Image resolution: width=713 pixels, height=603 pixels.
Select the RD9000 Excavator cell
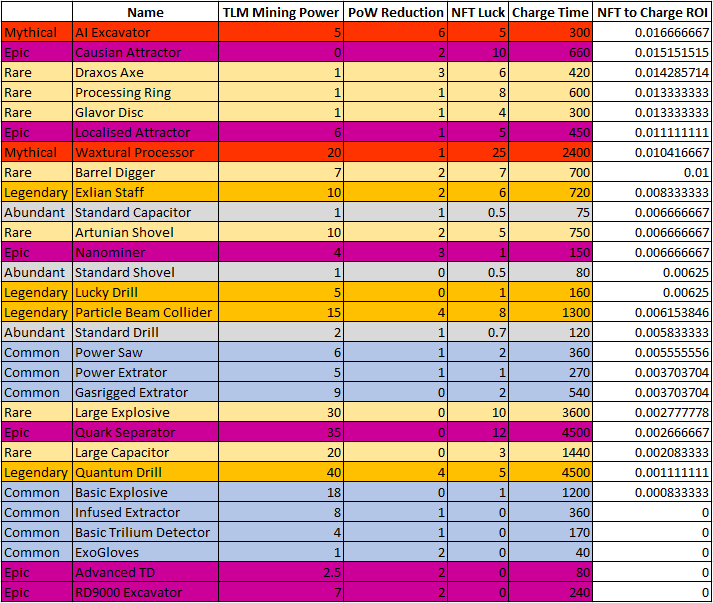(x=145, y=593)
